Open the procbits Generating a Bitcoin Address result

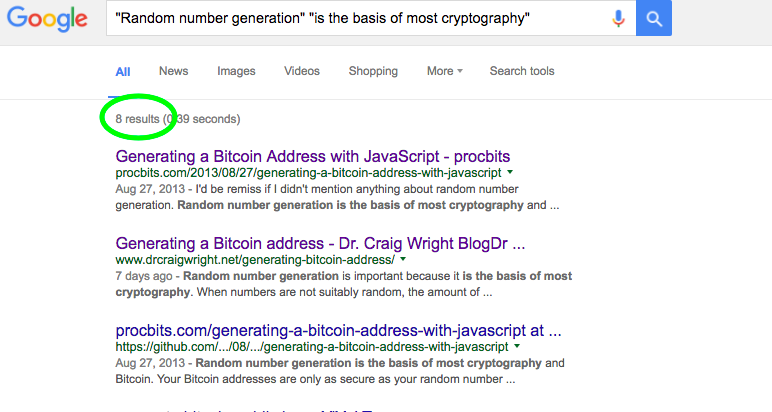click(313, 156)
